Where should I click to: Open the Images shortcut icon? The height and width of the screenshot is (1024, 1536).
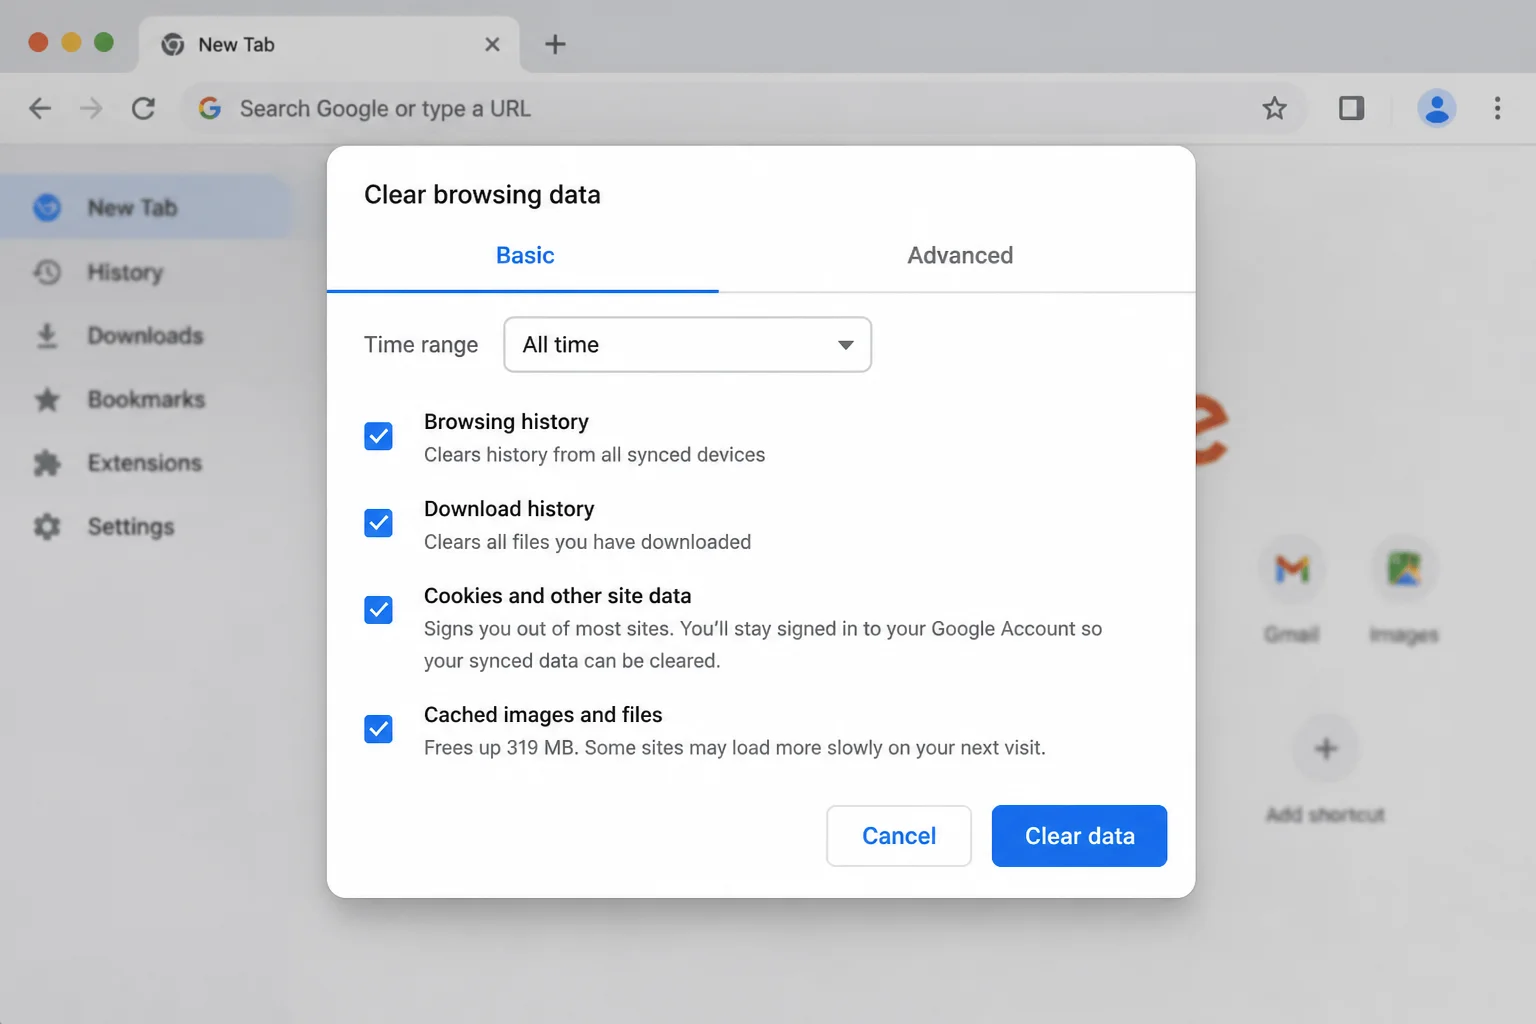(1404, 569)
